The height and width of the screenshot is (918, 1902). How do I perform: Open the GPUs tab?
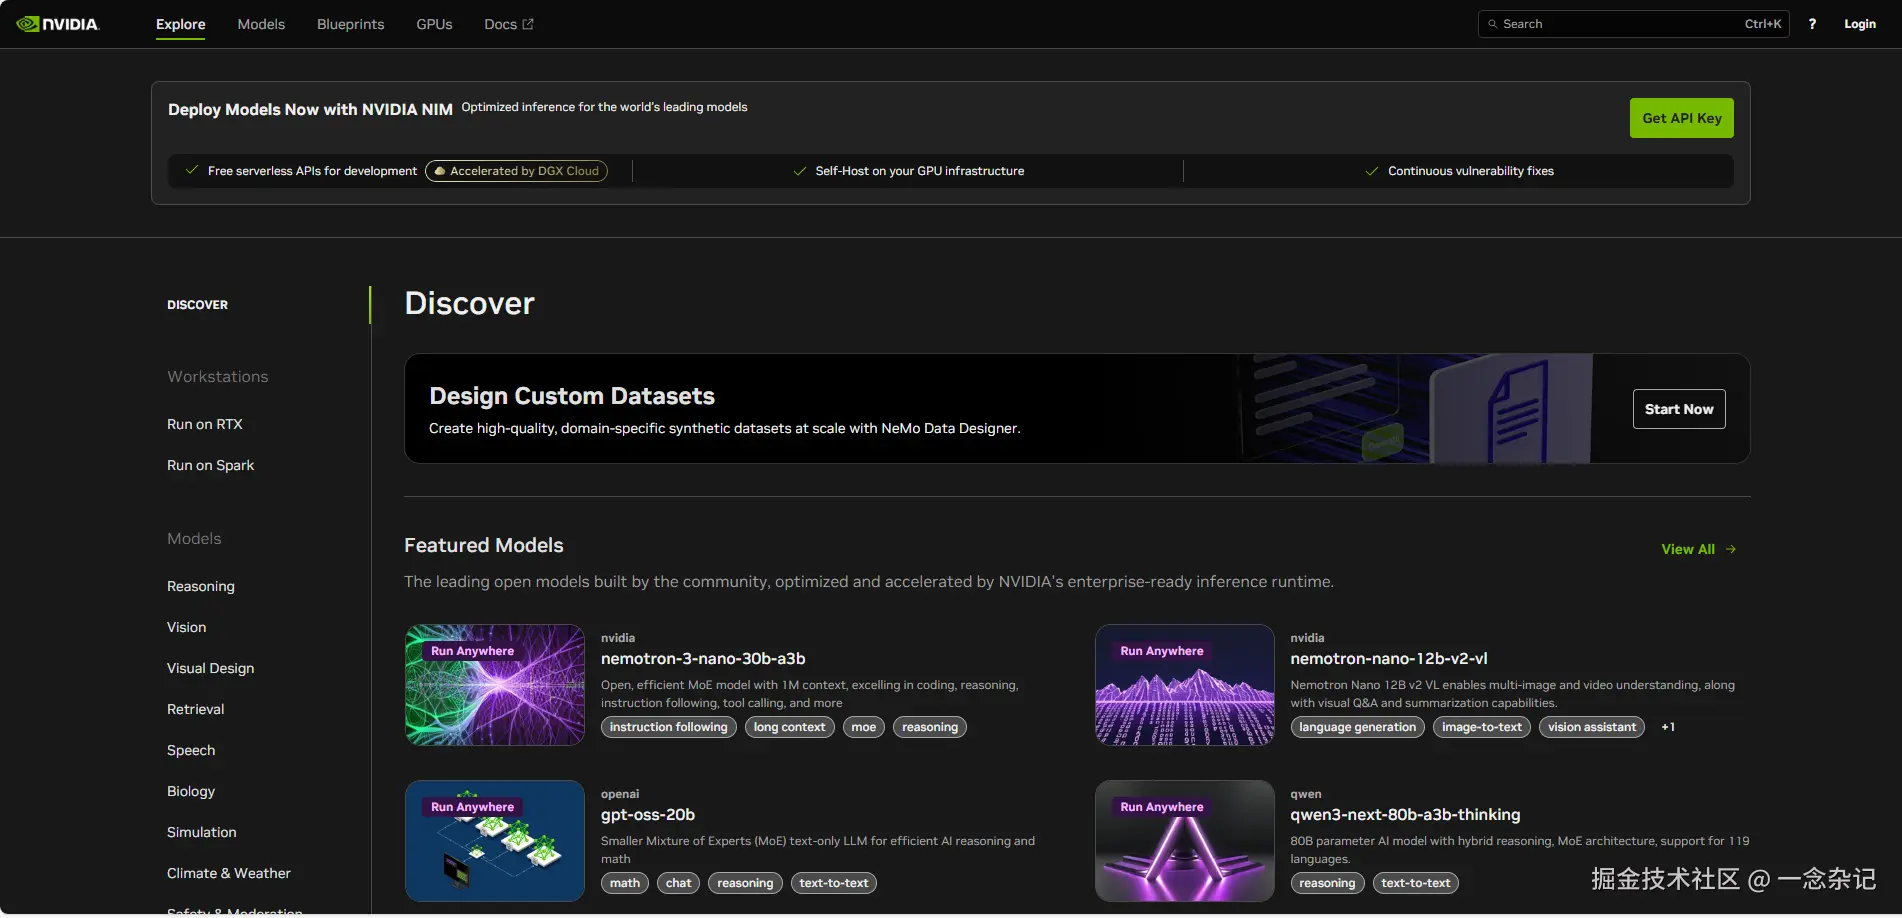434,24
